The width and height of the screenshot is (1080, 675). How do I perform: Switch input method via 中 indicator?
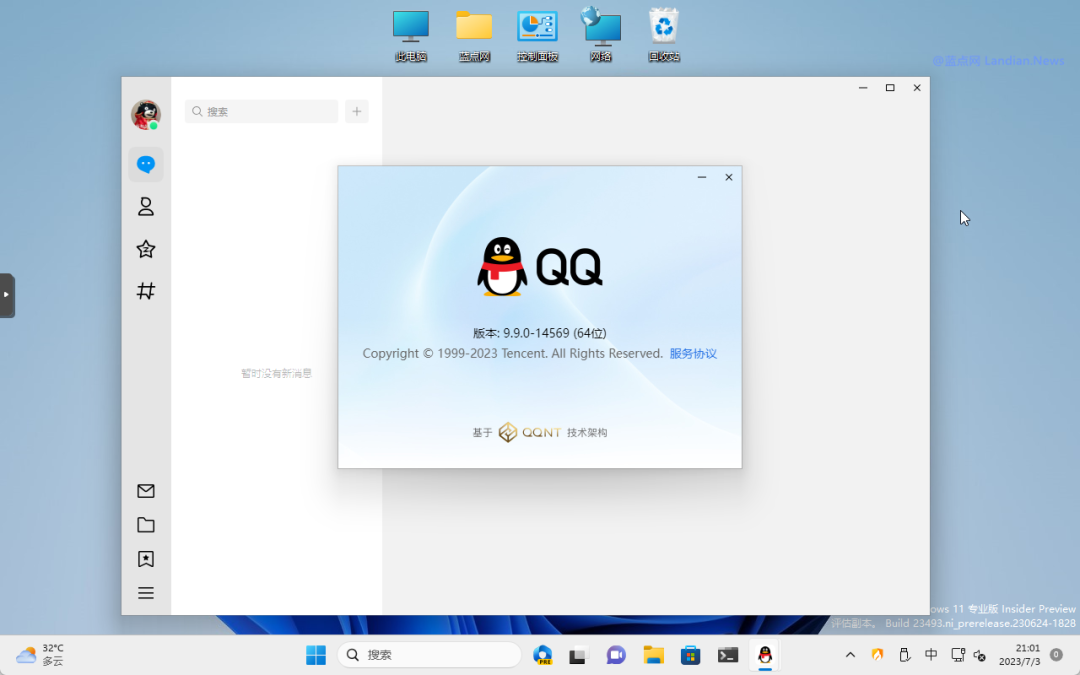coord(931,655)
